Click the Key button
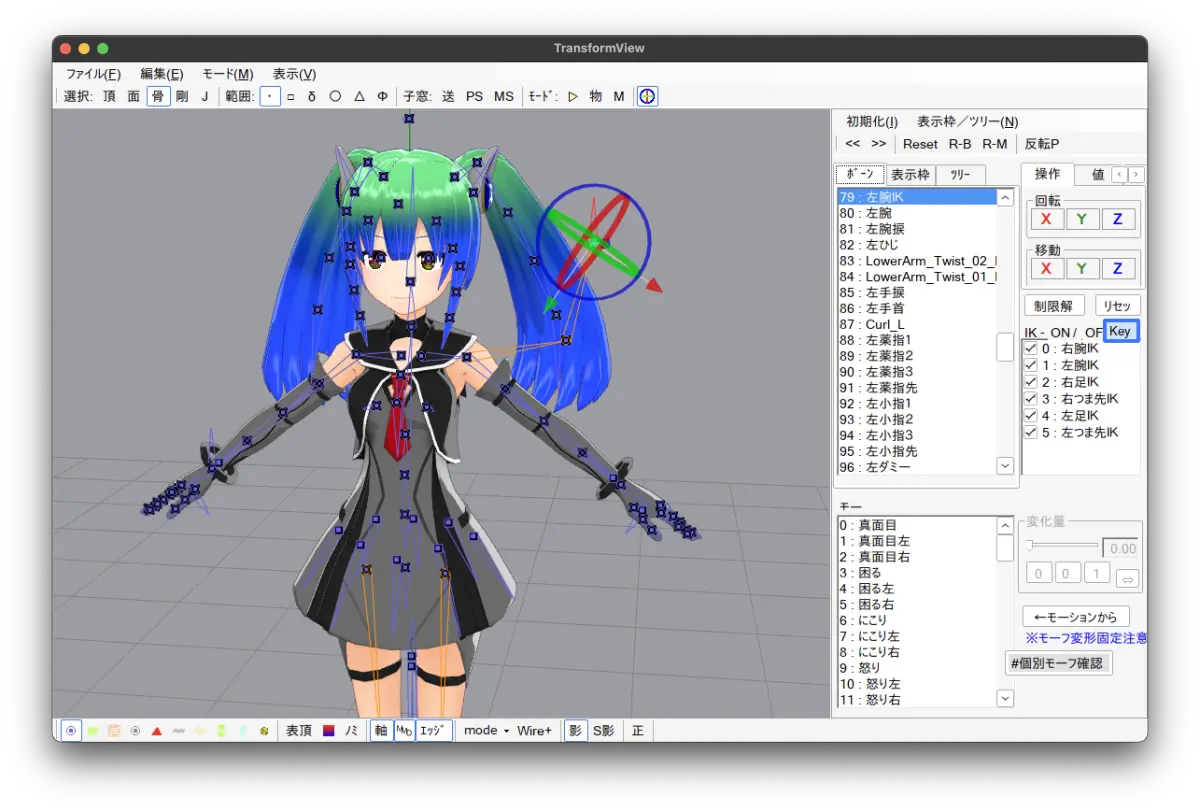 tap(1121, 331)
